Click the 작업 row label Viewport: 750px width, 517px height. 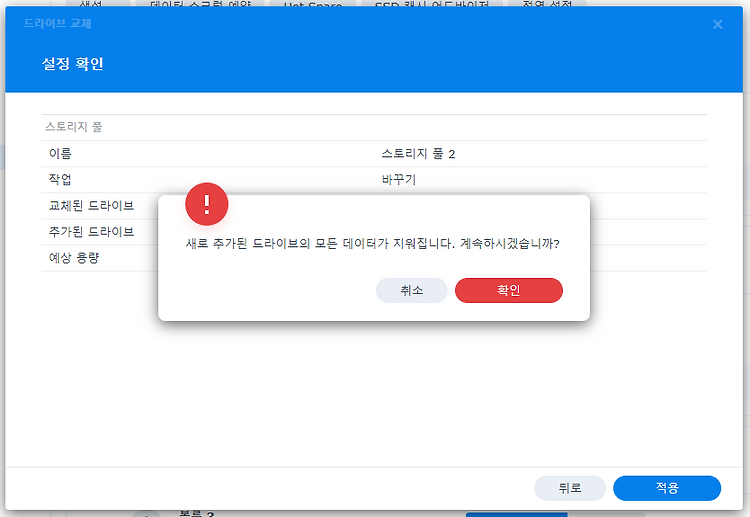tap(60, 180)
